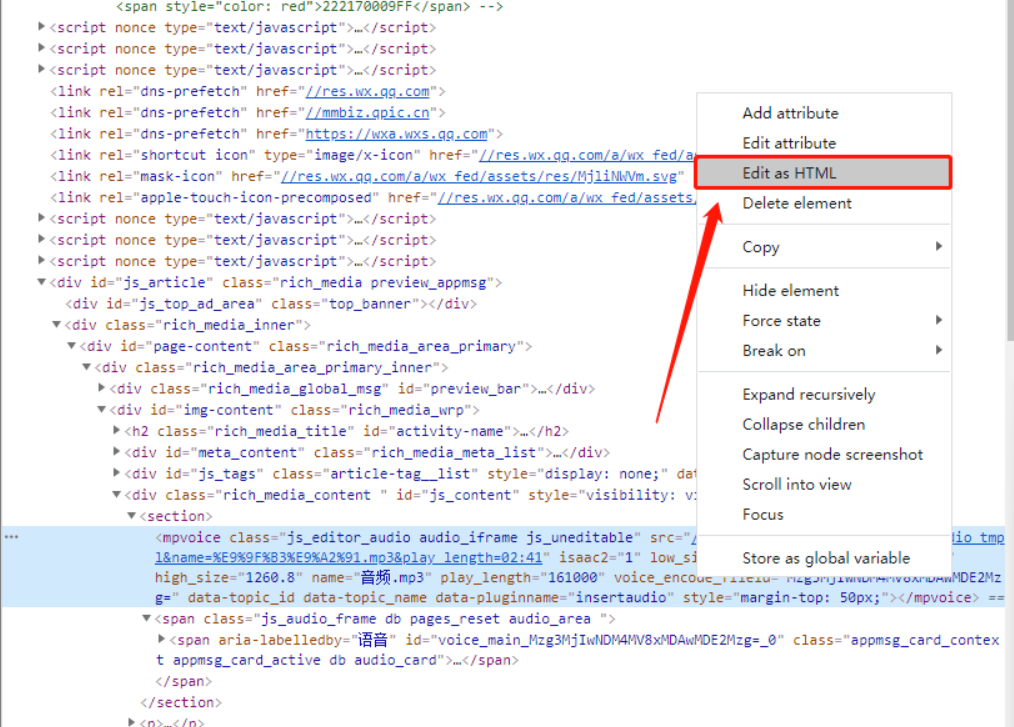Select Delete element in context menu
1014x727 pixels.
[797, 203]
